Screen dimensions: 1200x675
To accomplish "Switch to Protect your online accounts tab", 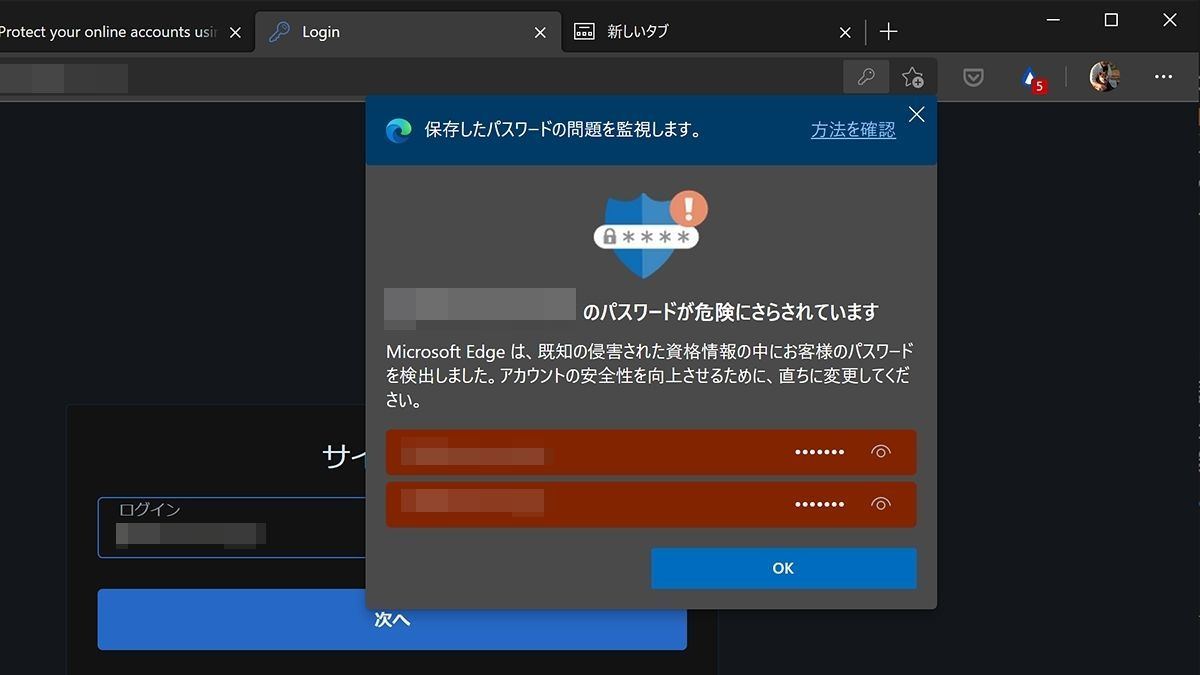I will pos(122,32).
